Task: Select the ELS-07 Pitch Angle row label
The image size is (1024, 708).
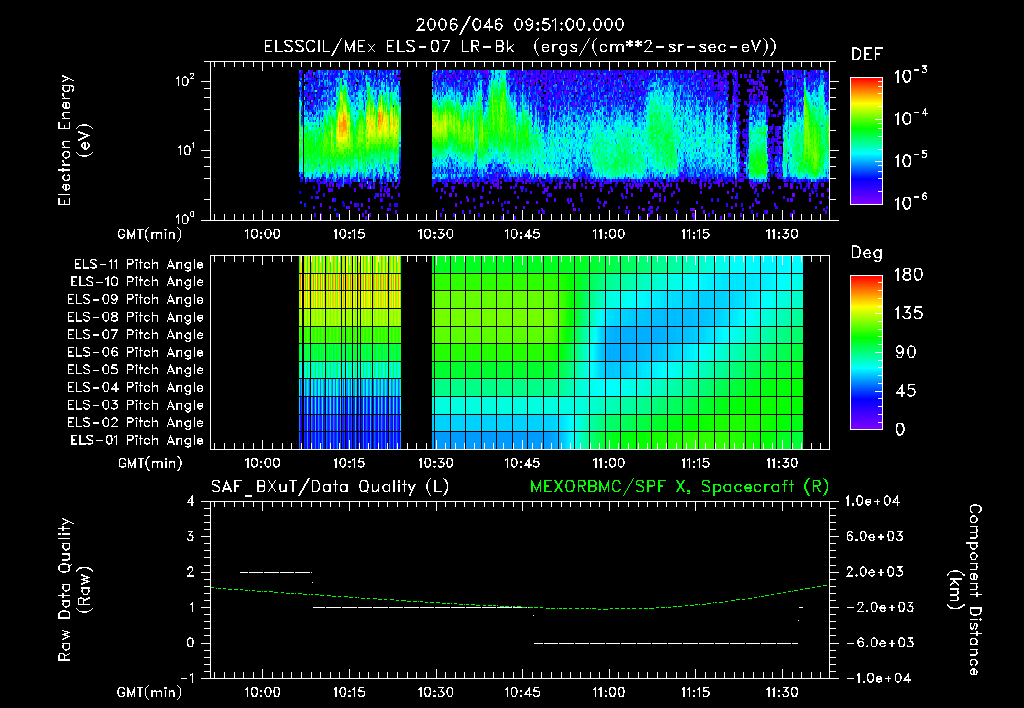Action: click(x=136, y=334)
